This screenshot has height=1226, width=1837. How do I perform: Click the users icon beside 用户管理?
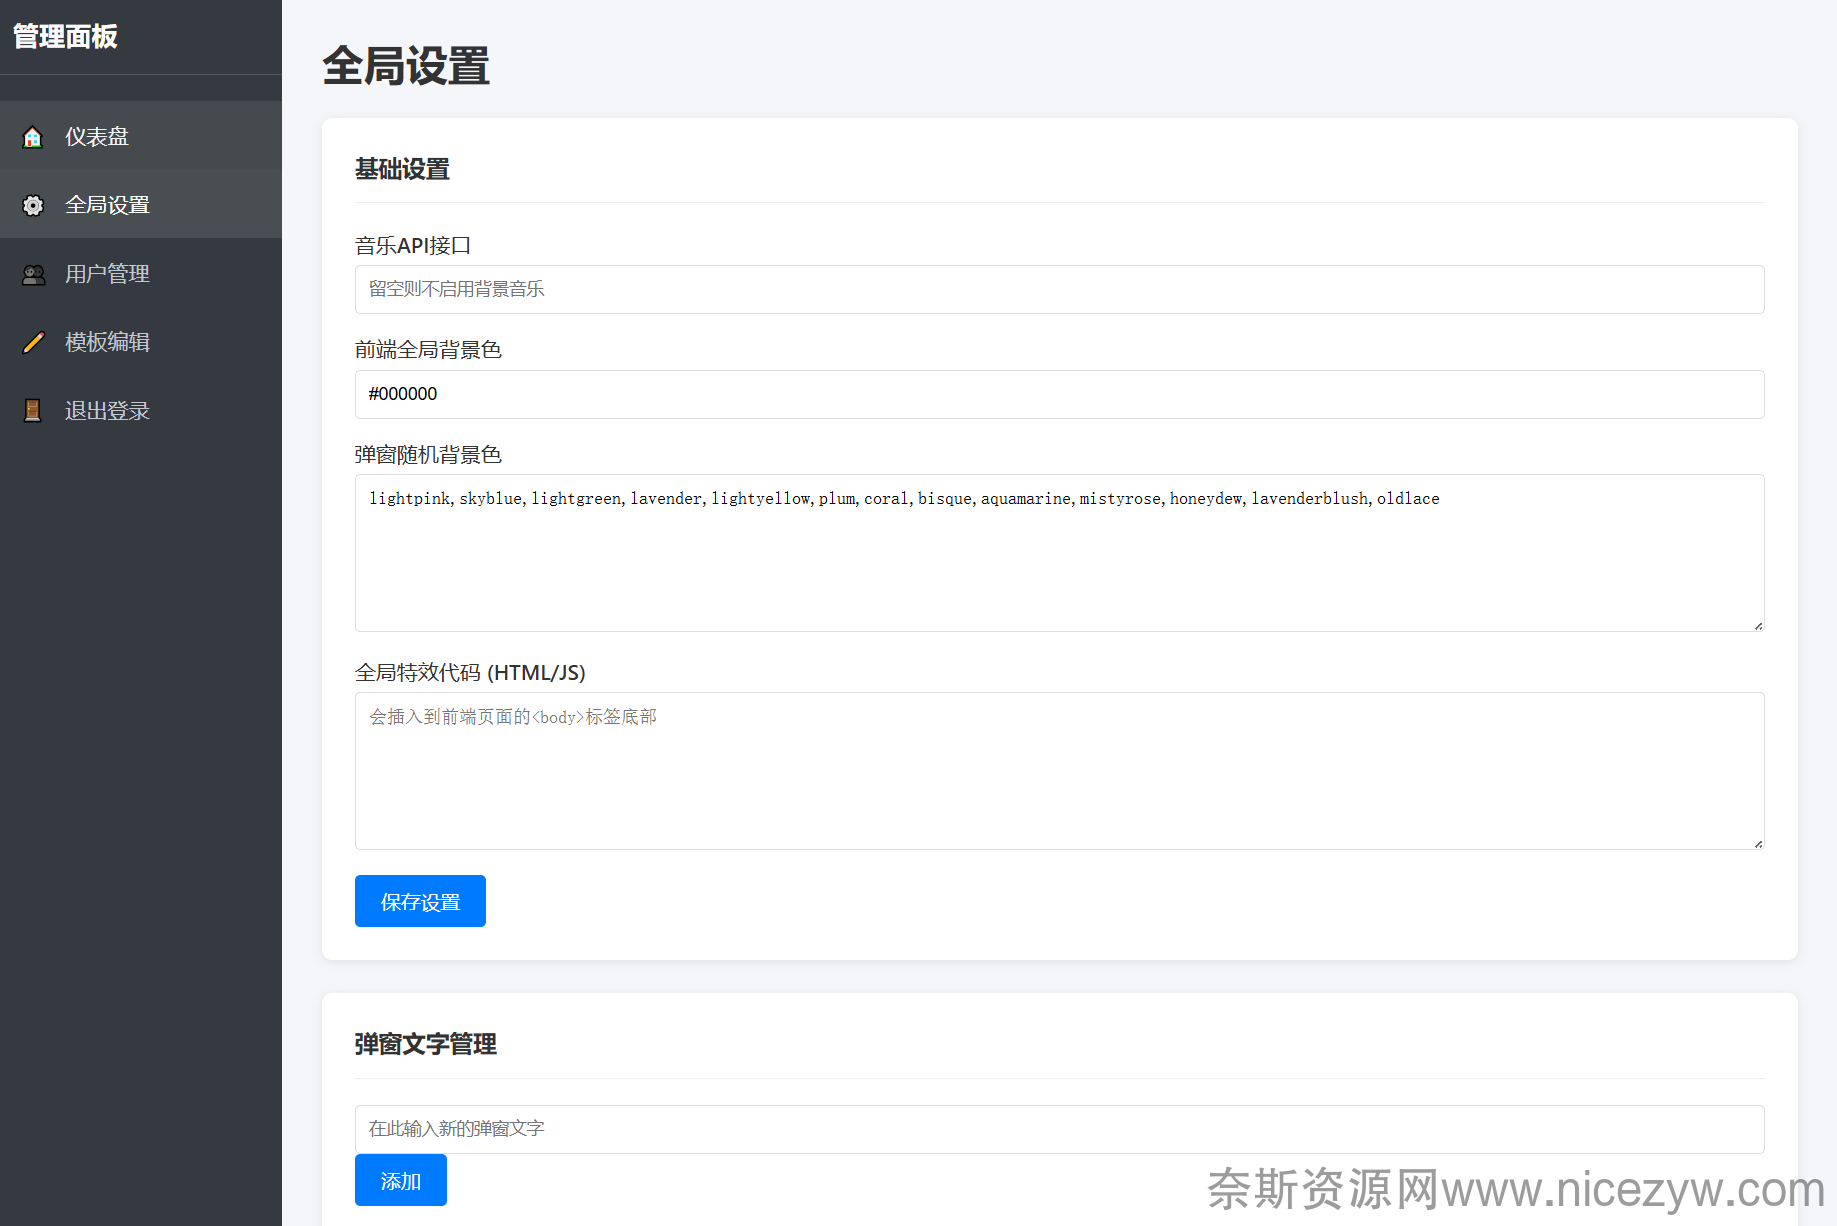click(x=33, y=274)
